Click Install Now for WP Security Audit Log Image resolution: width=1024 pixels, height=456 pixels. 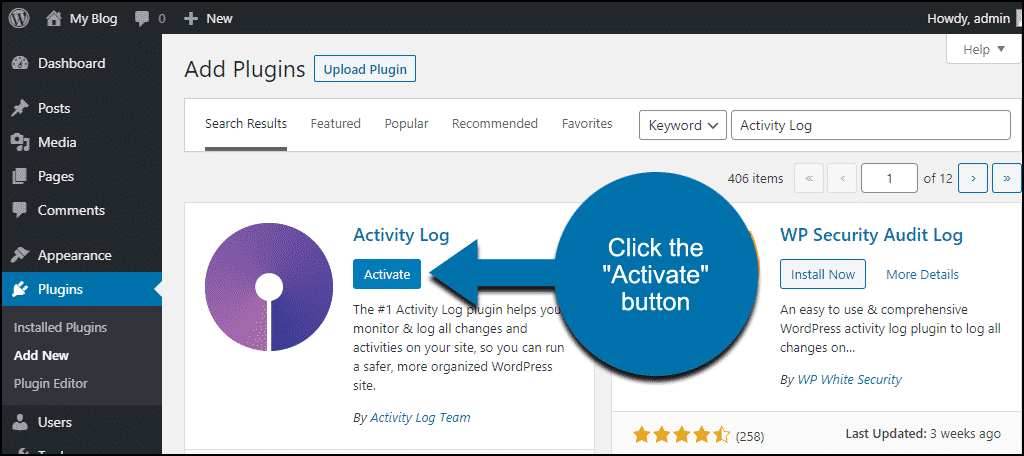pyautogui.click(x=823, y=274)
